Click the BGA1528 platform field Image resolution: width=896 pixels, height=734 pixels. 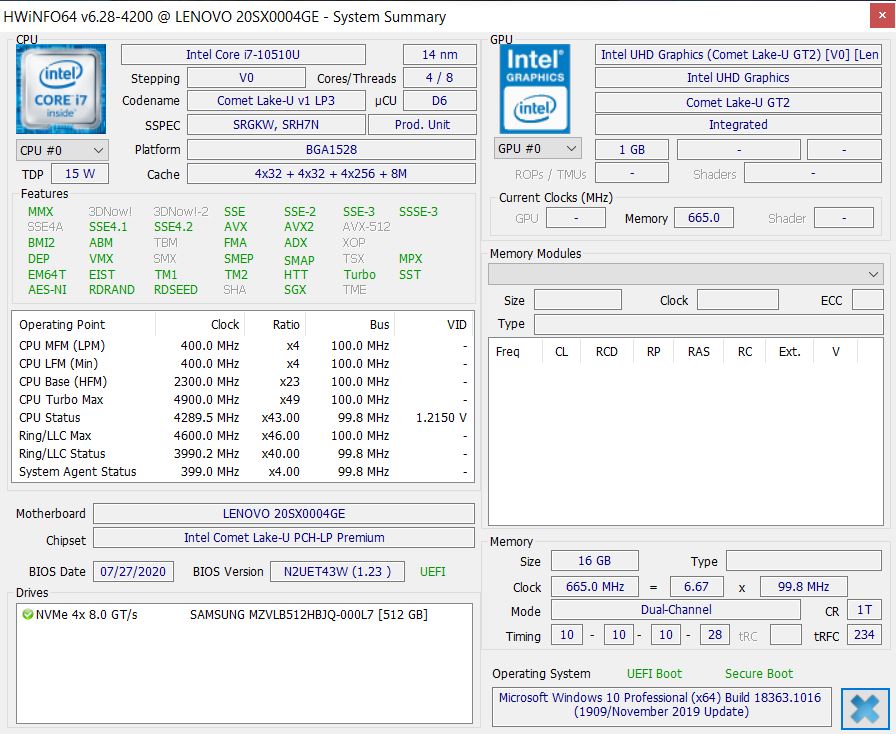point(331,150)
